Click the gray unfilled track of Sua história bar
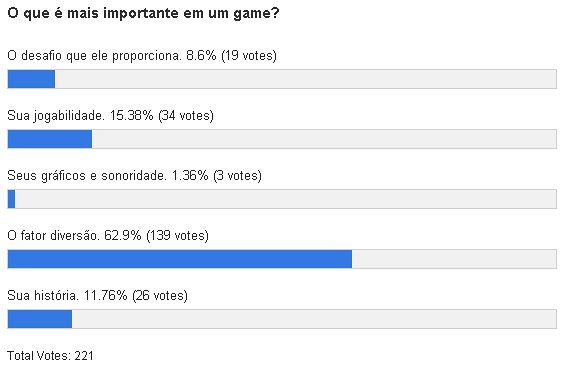The width and height of the screenshot is (563, 366). (314, 319)
